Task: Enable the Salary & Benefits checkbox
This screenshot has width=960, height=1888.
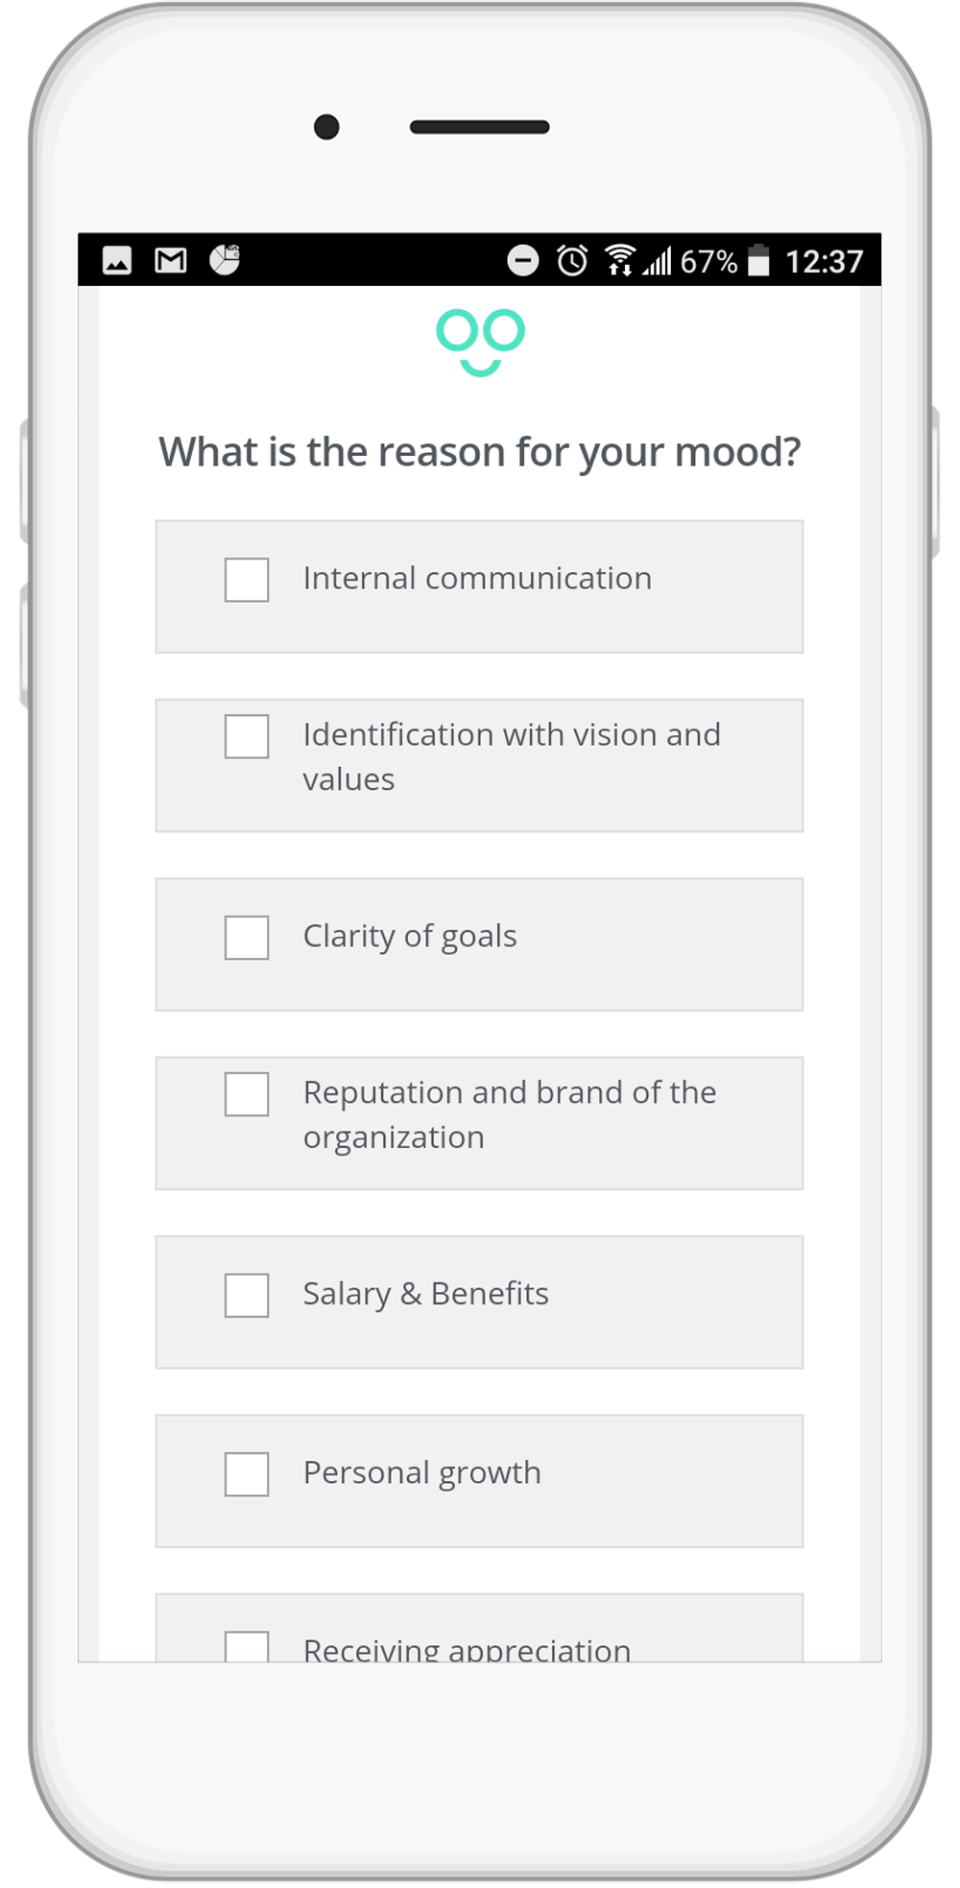Action: (x=247, y=1295)
